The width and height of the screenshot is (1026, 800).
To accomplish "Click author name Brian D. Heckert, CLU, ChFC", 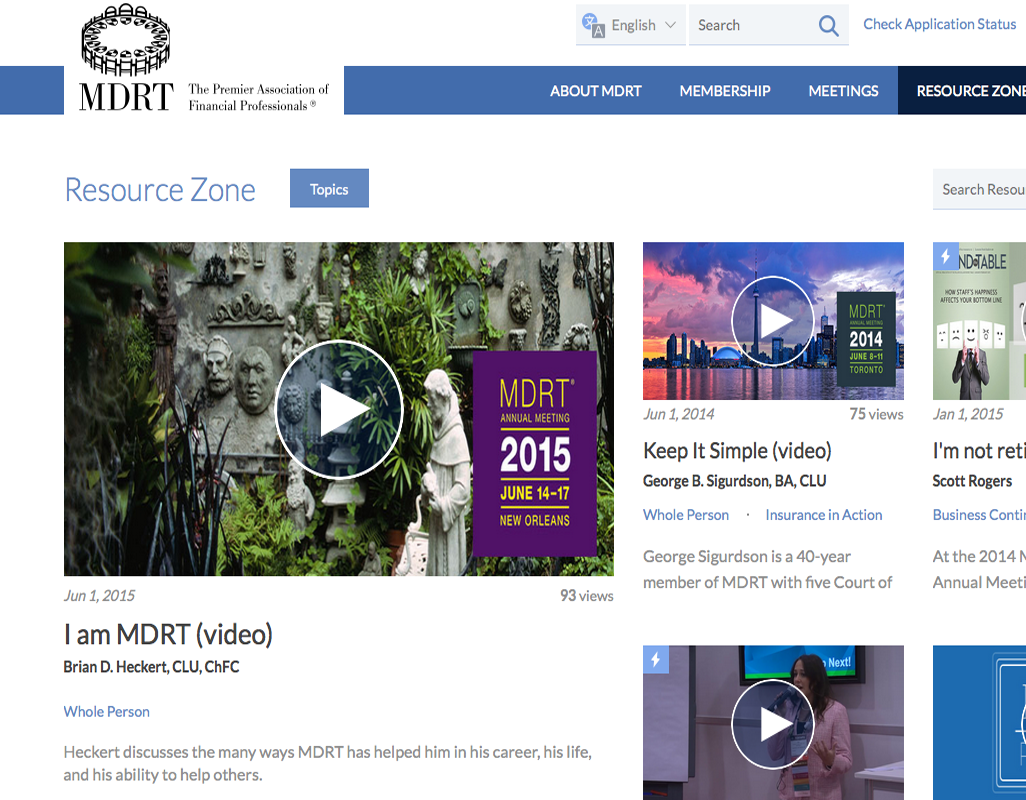I will click(151, 667).
